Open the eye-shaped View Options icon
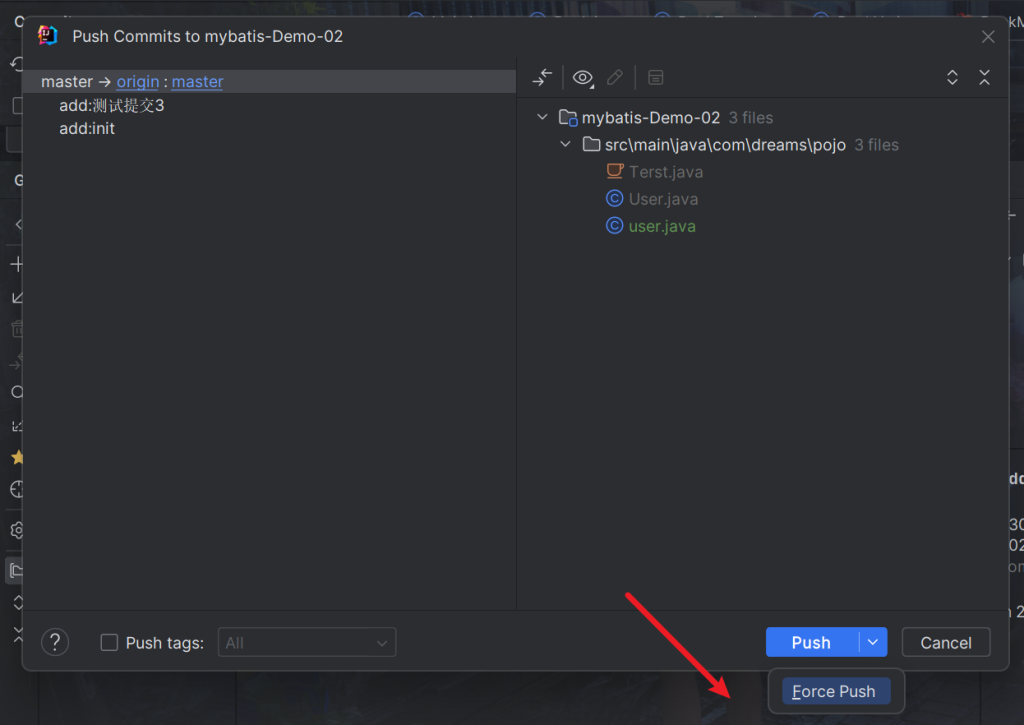1024x725 pixels. (x=582, y=77)
